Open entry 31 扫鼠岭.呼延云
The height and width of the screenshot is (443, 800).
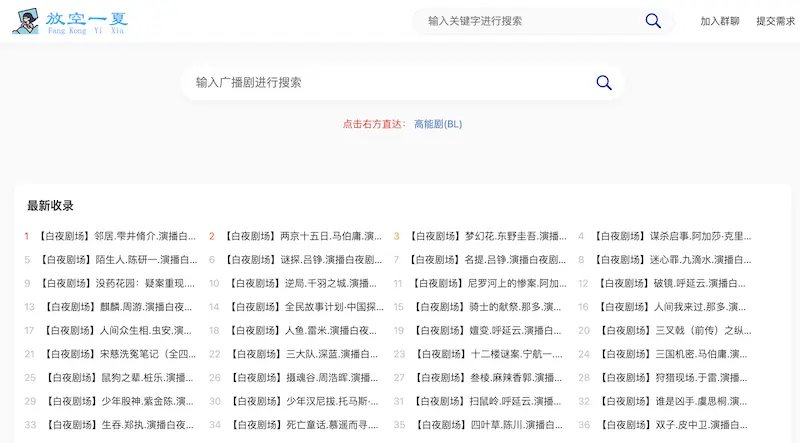click(x=488, y=401)
